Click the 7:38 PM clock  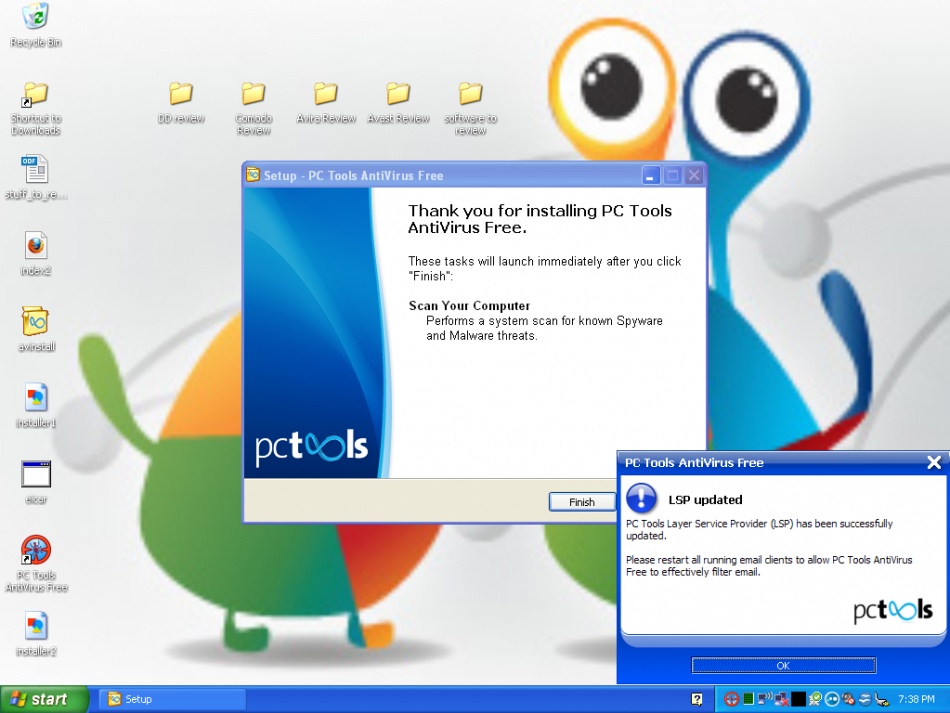(916, 700)
